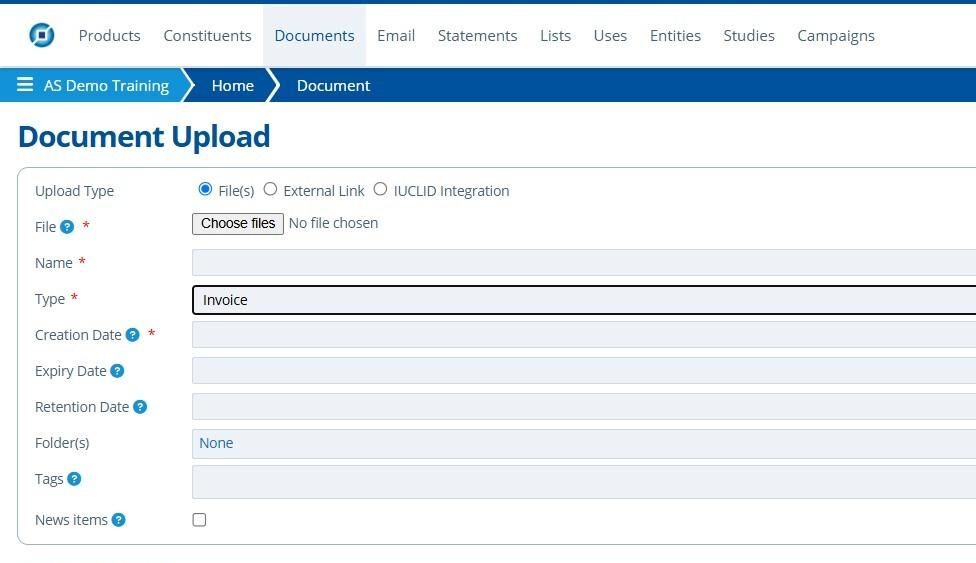976x563 pixels.
Task: Open the Lists menu
Action: [x=555, y=35]
